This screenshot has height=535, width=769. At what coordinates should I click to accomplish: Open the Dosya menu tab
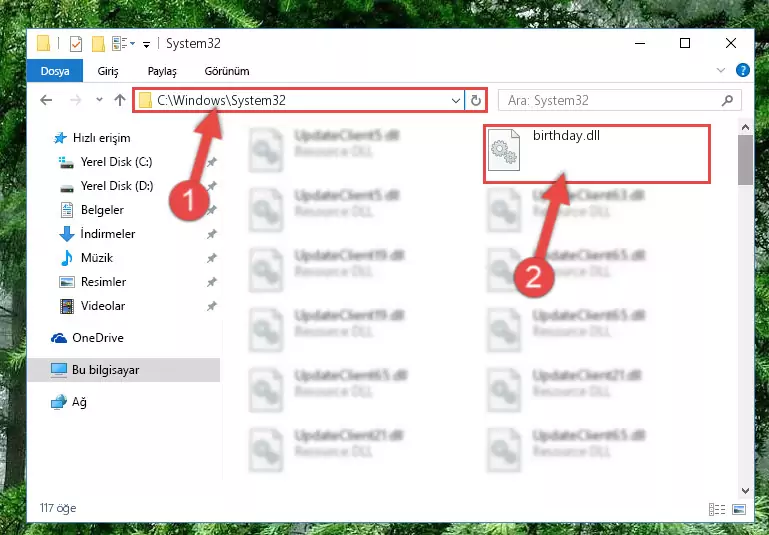pyautogui.click(x=55, y=71)
